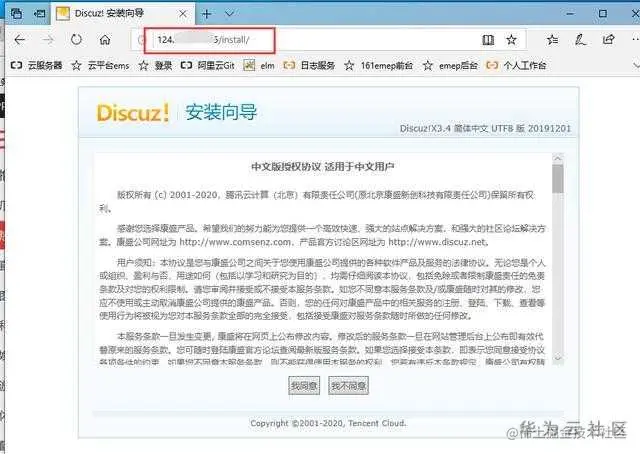640x454 pixels.
Task: Expand tab preview chevron in tab bar
Action: point(229,14)
